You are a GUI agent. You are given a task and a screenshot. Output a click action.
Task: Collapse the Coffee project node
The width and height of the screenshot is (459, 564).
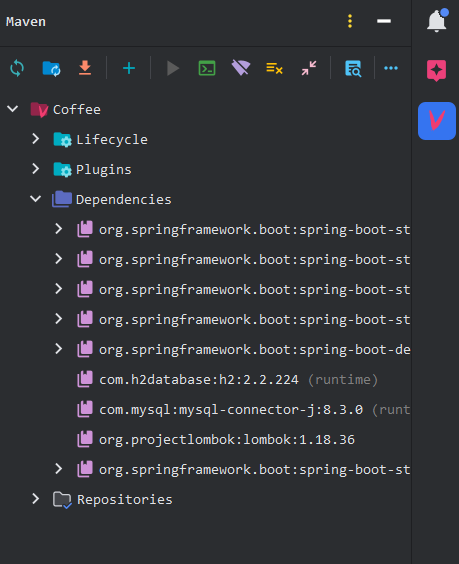[13, 109]
